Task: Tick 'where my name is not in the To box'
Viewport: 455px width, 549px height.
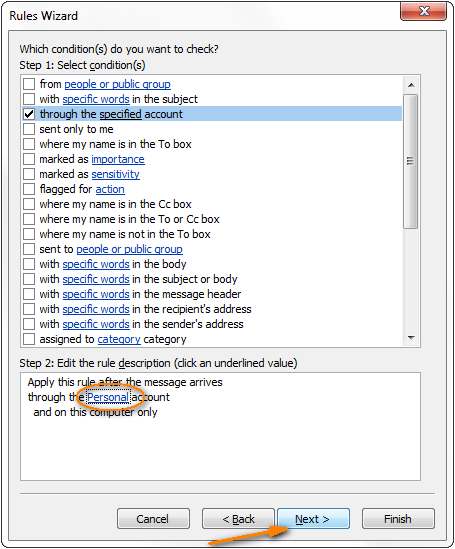Action: coord(29,234)
